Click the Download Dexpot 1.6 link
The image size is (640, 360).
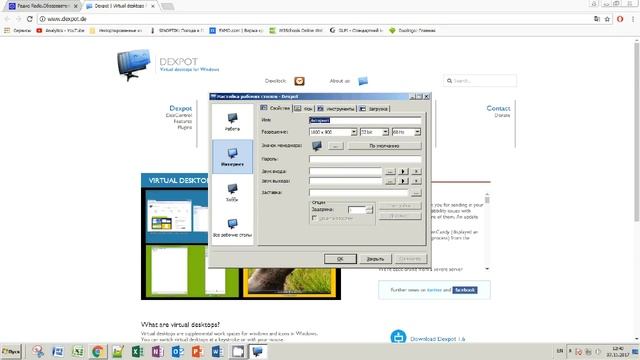[x=437, y=339]
